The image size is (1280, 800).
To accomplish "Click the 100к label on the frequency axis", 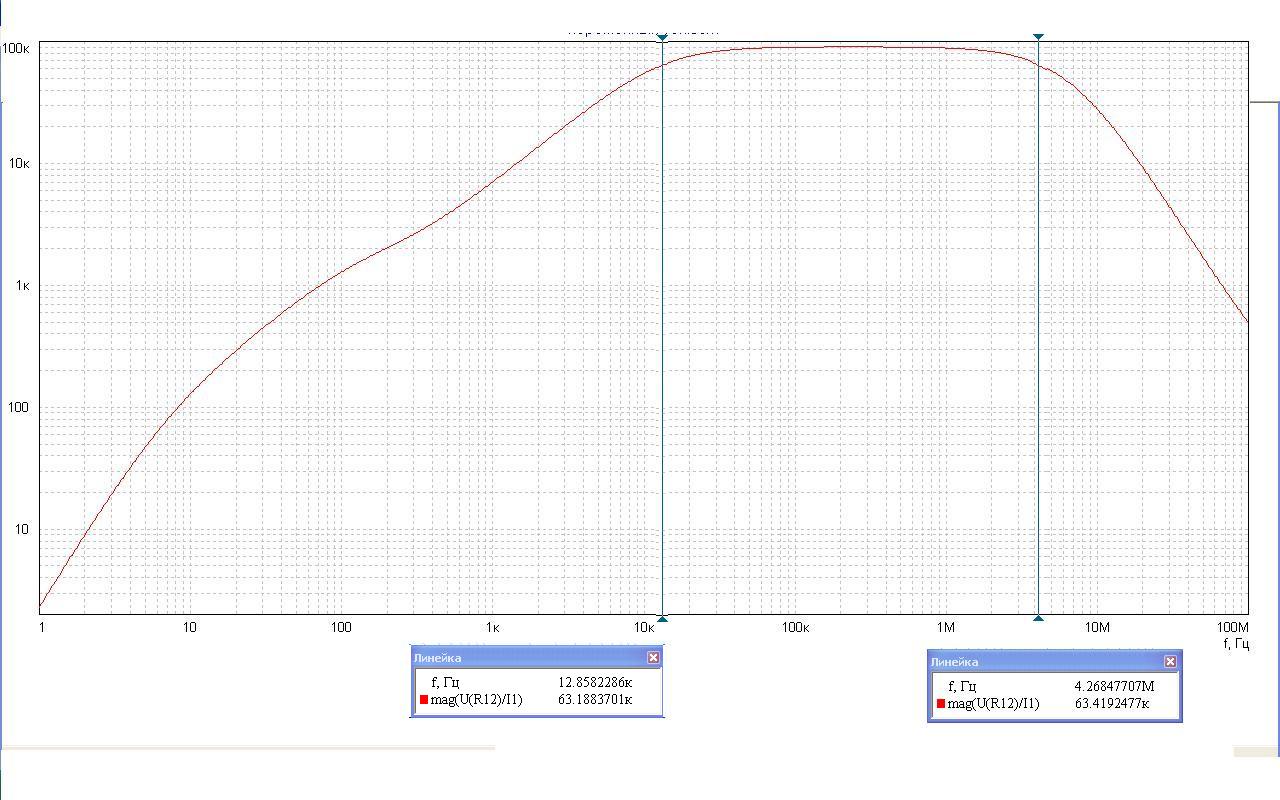I will coord(795,628).
